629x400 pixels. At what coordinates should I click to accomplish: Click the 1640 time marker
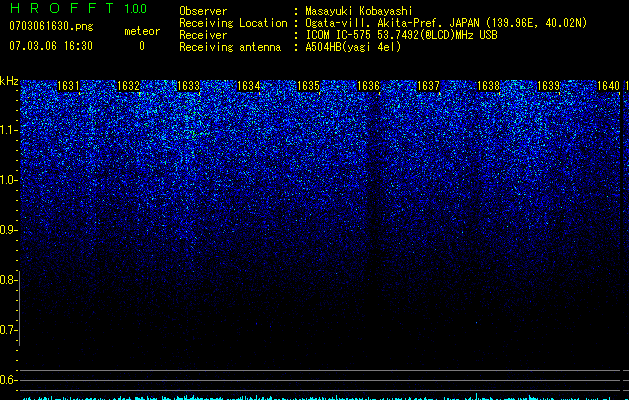click(x=608, y=86)
